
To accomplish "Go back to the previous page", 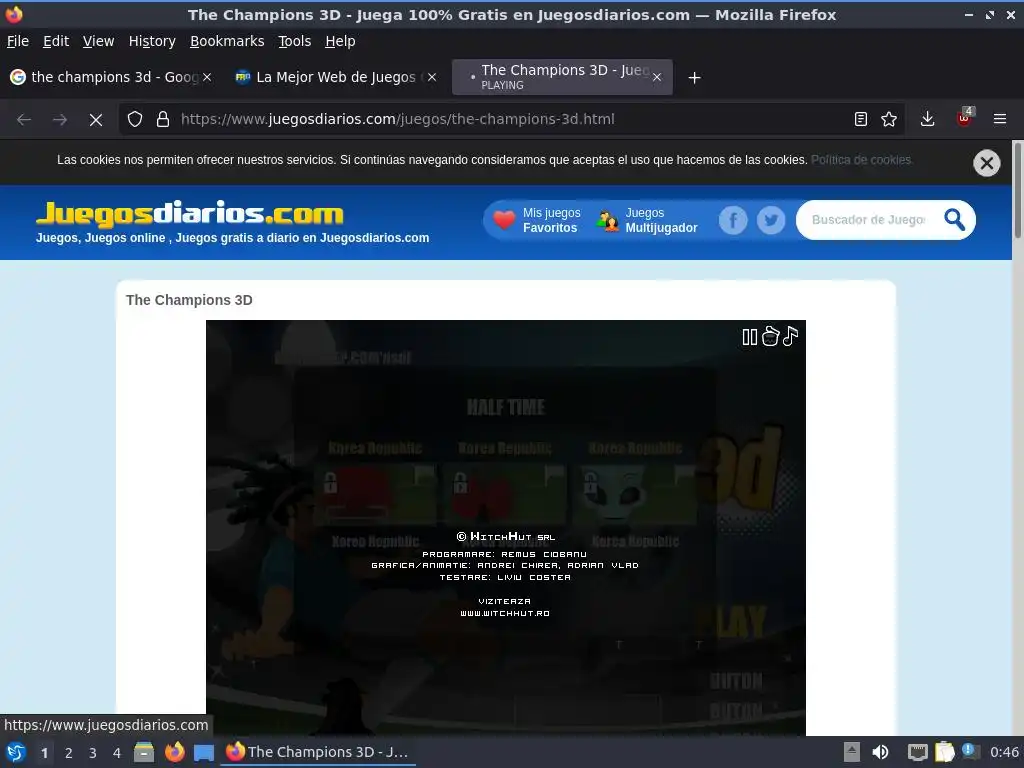I will point(24,120).
